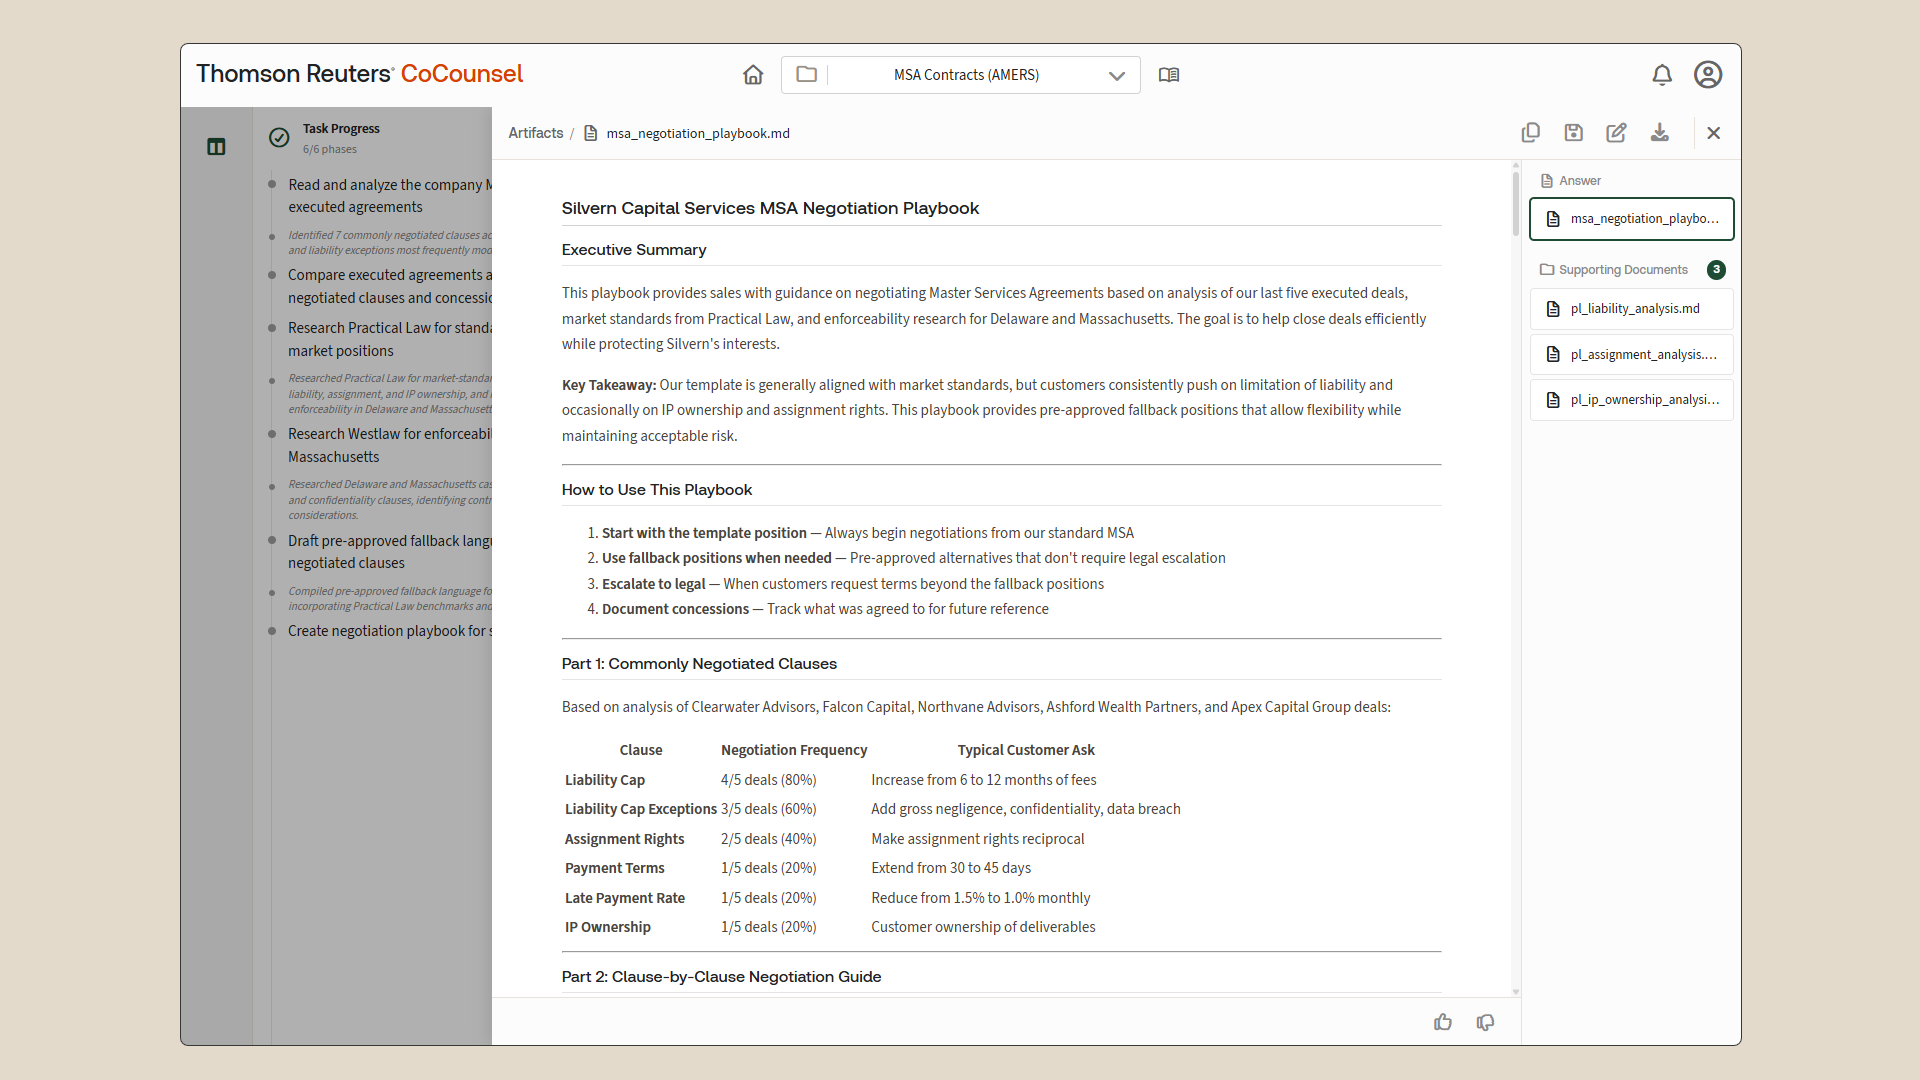Give thumbs down feedback
Screen dimensions: 1920x1080
pyautogui.click(x=1485, y=1022)
